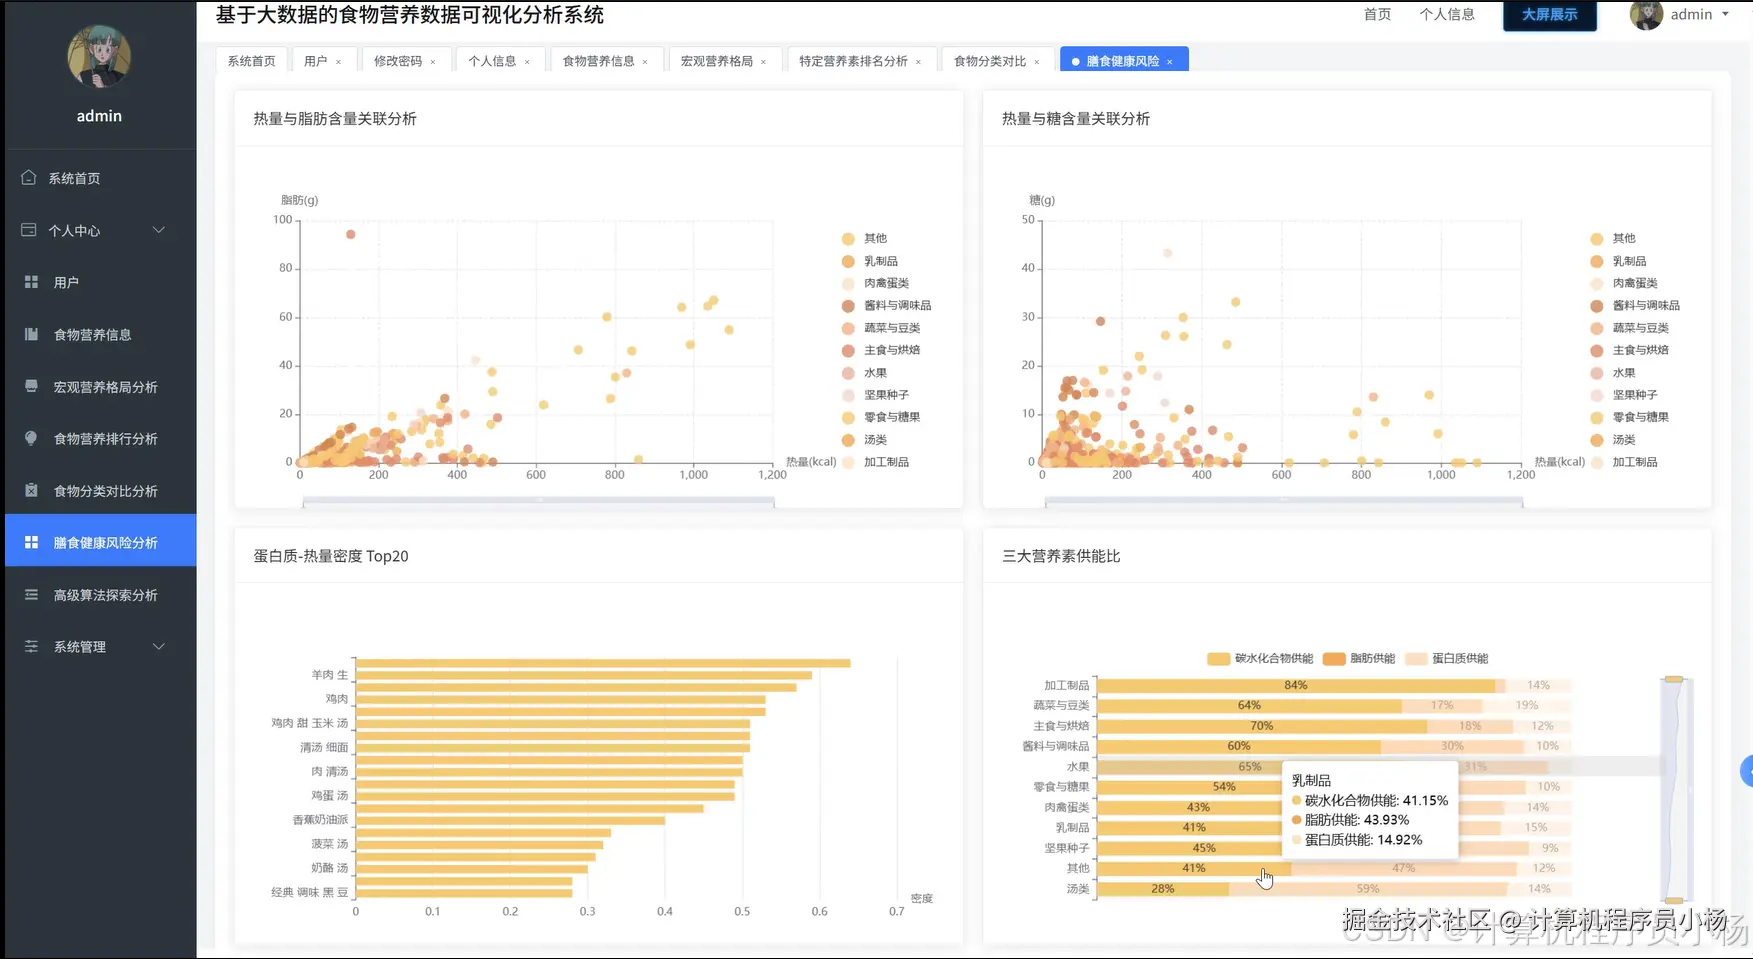
Task: Toggle 主食与烘焙 legend in 热量与糖 chart
Action: point(1629,350)
